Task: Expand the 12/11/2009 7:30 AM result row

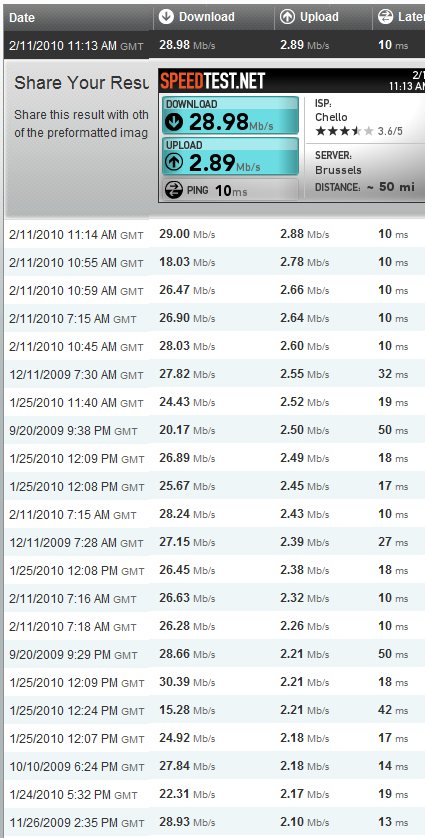Action: coord(214,374)
